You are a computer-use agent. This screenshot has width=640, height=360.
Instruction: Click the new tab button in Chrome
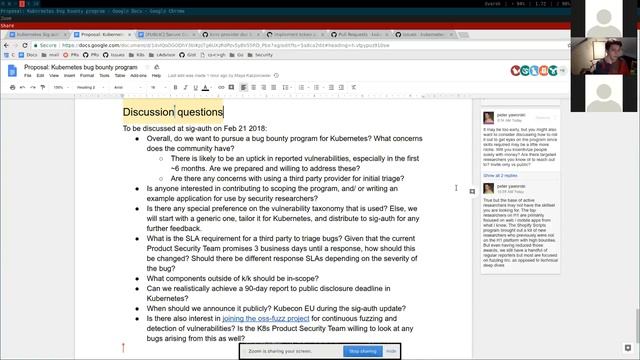click(x=463, y=35)
